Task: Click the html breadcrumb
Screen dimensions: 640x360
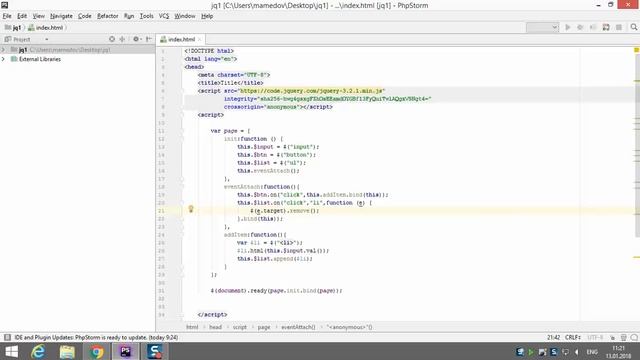Action: coord(192,327)
